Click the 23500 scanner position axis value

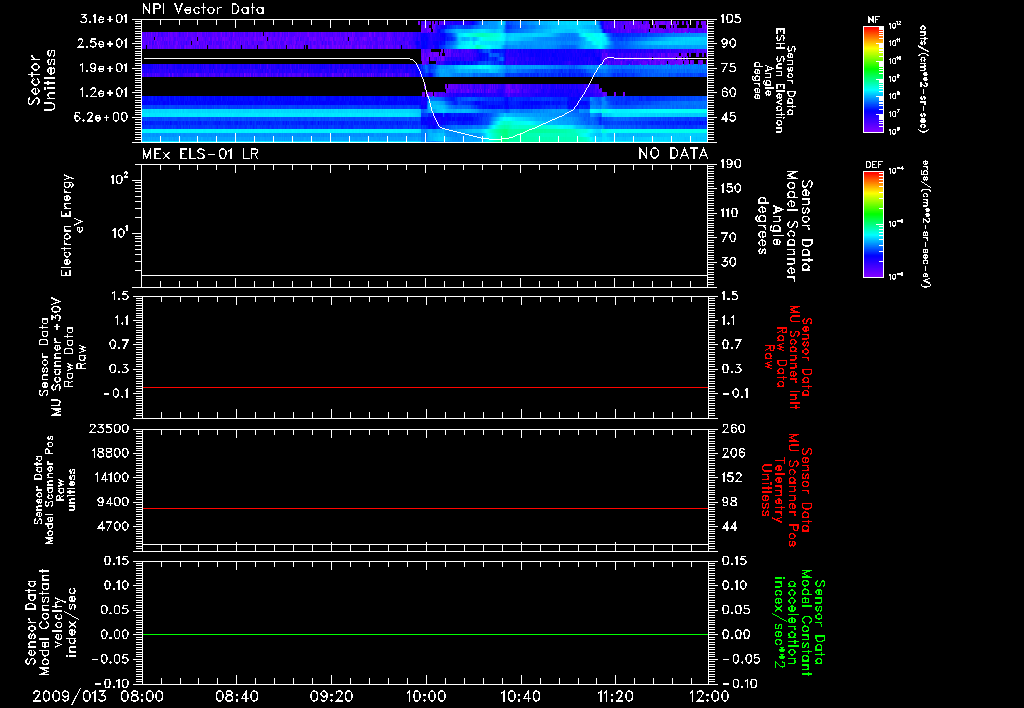108,428
